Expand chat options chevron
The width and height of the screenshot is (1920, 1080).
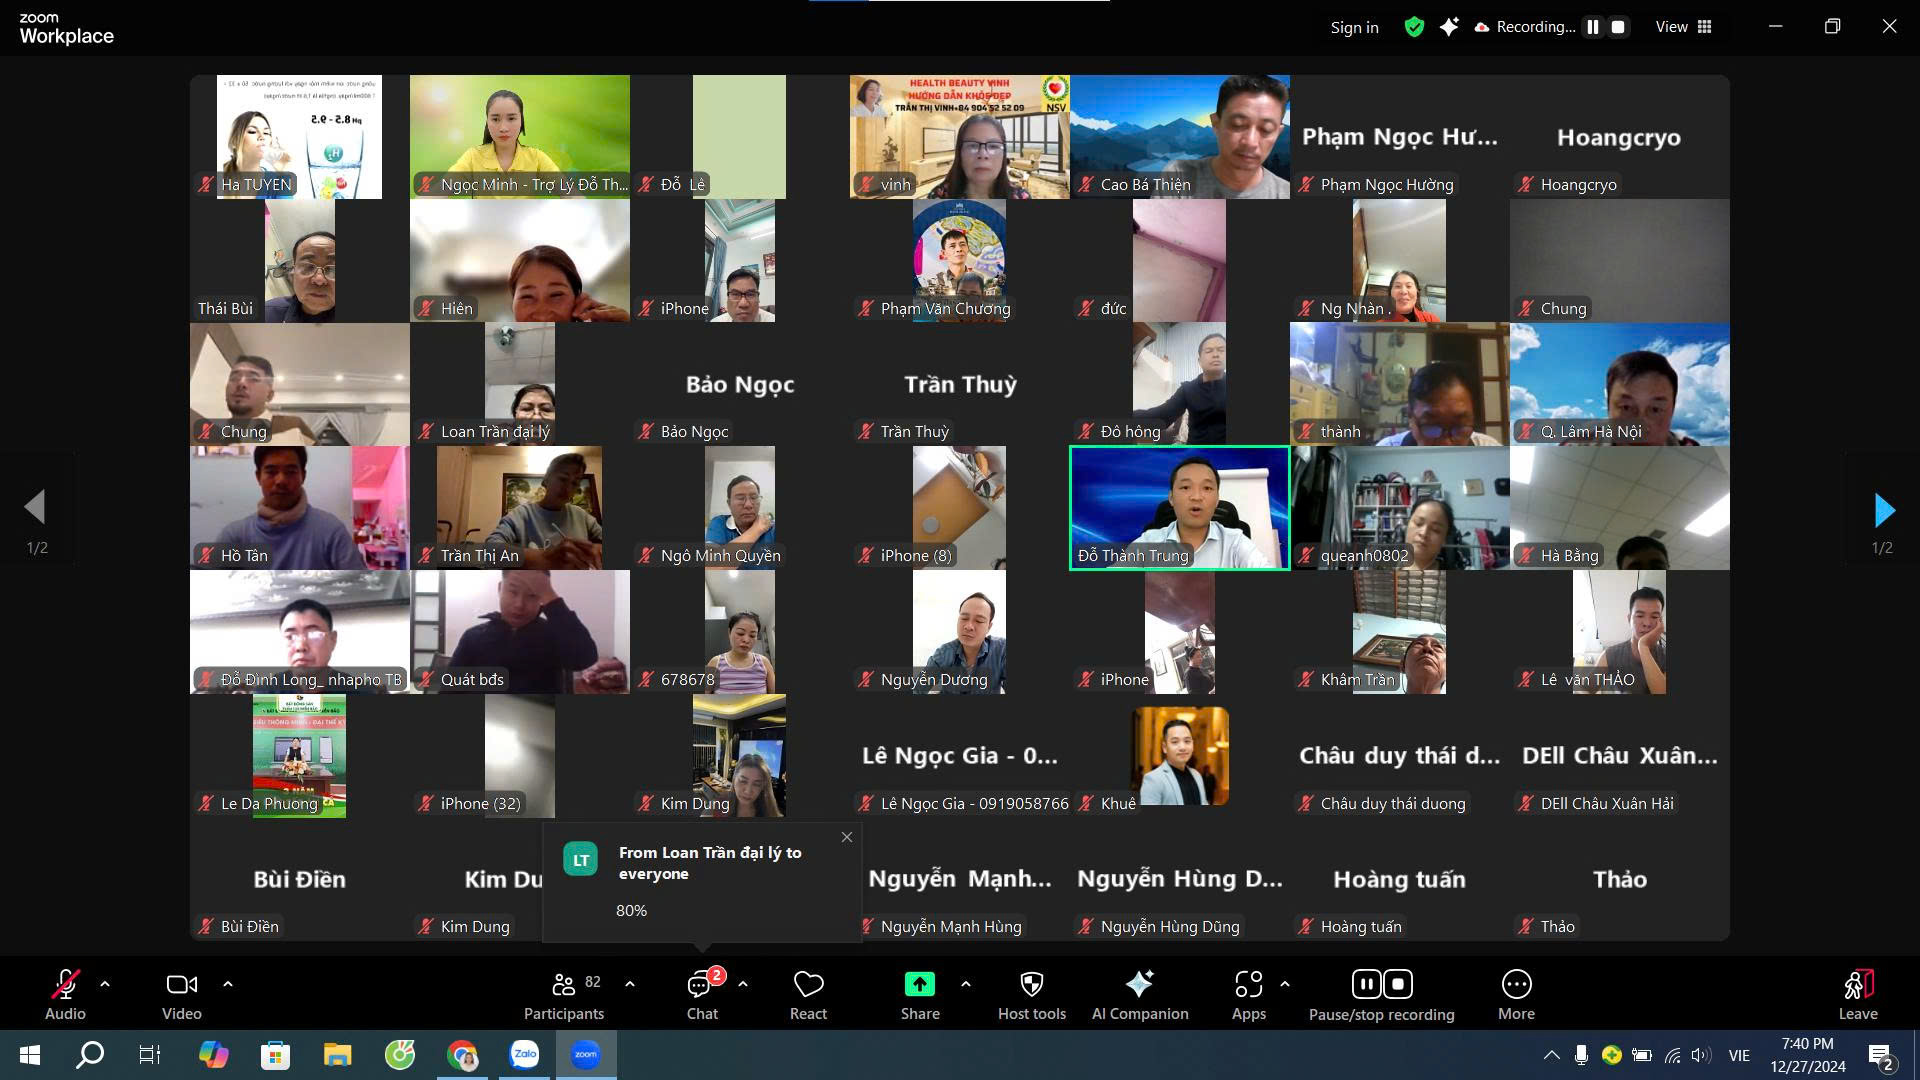(x=743, y=984)
